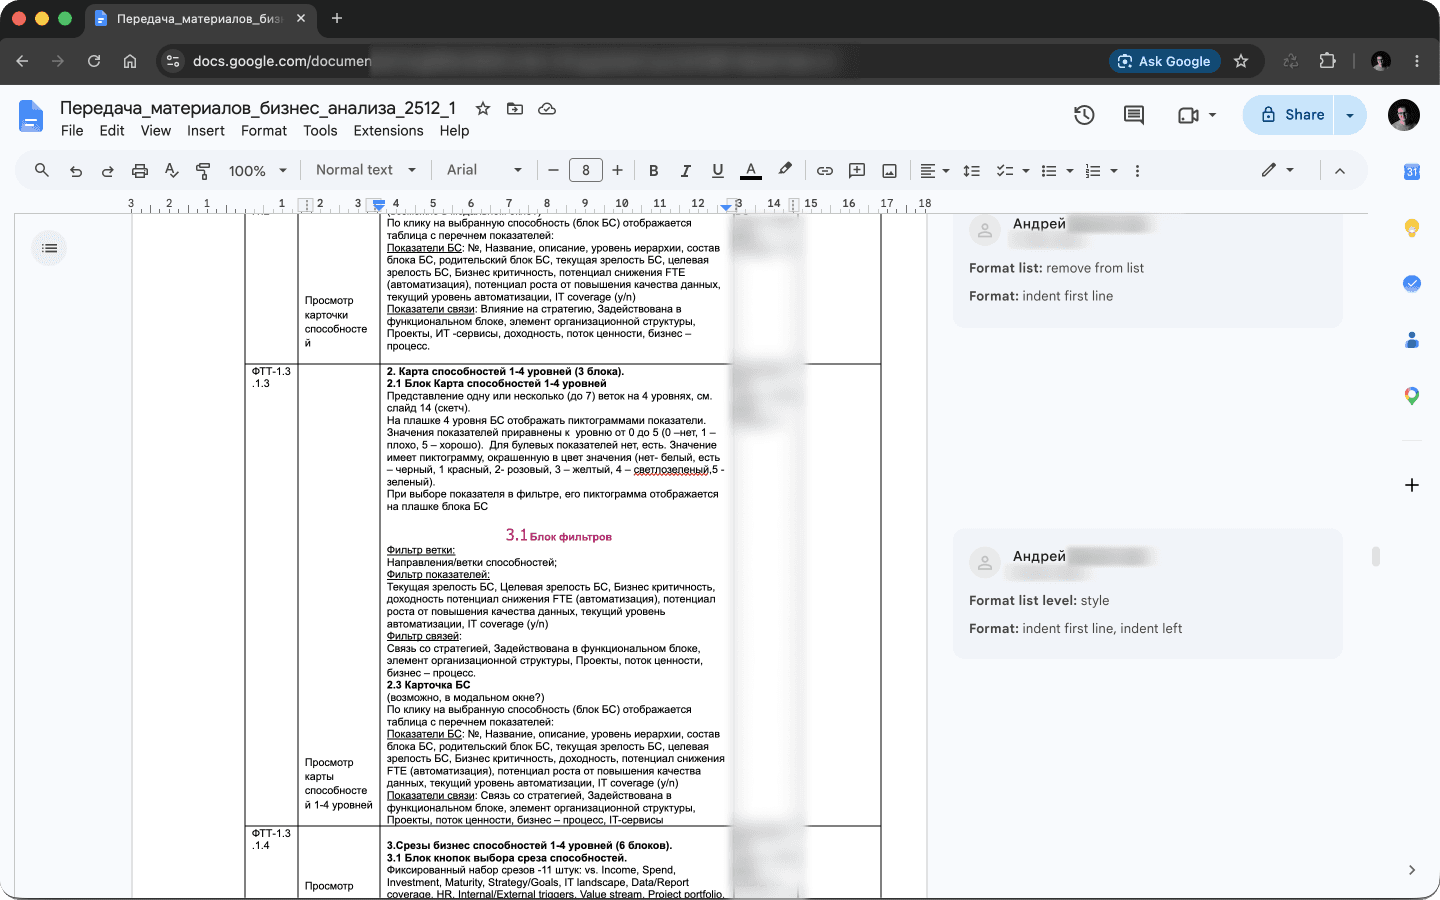
Task: Open the File menu
Action: pos(72,131)
